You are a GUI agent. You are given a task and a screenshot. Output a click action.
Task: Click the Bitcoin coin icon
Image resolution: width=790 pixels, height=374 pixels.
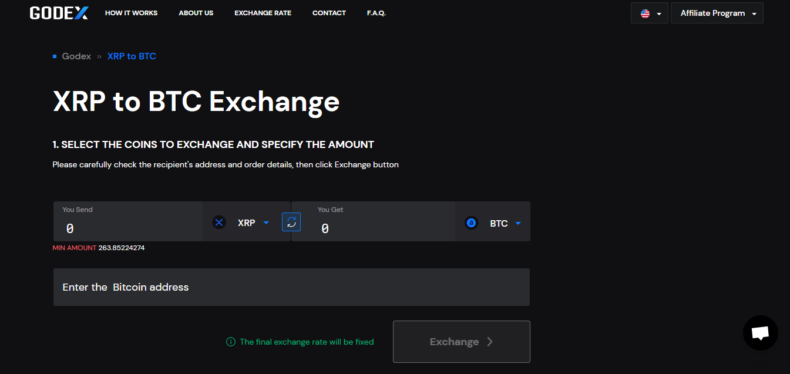(x=471, y=223)
